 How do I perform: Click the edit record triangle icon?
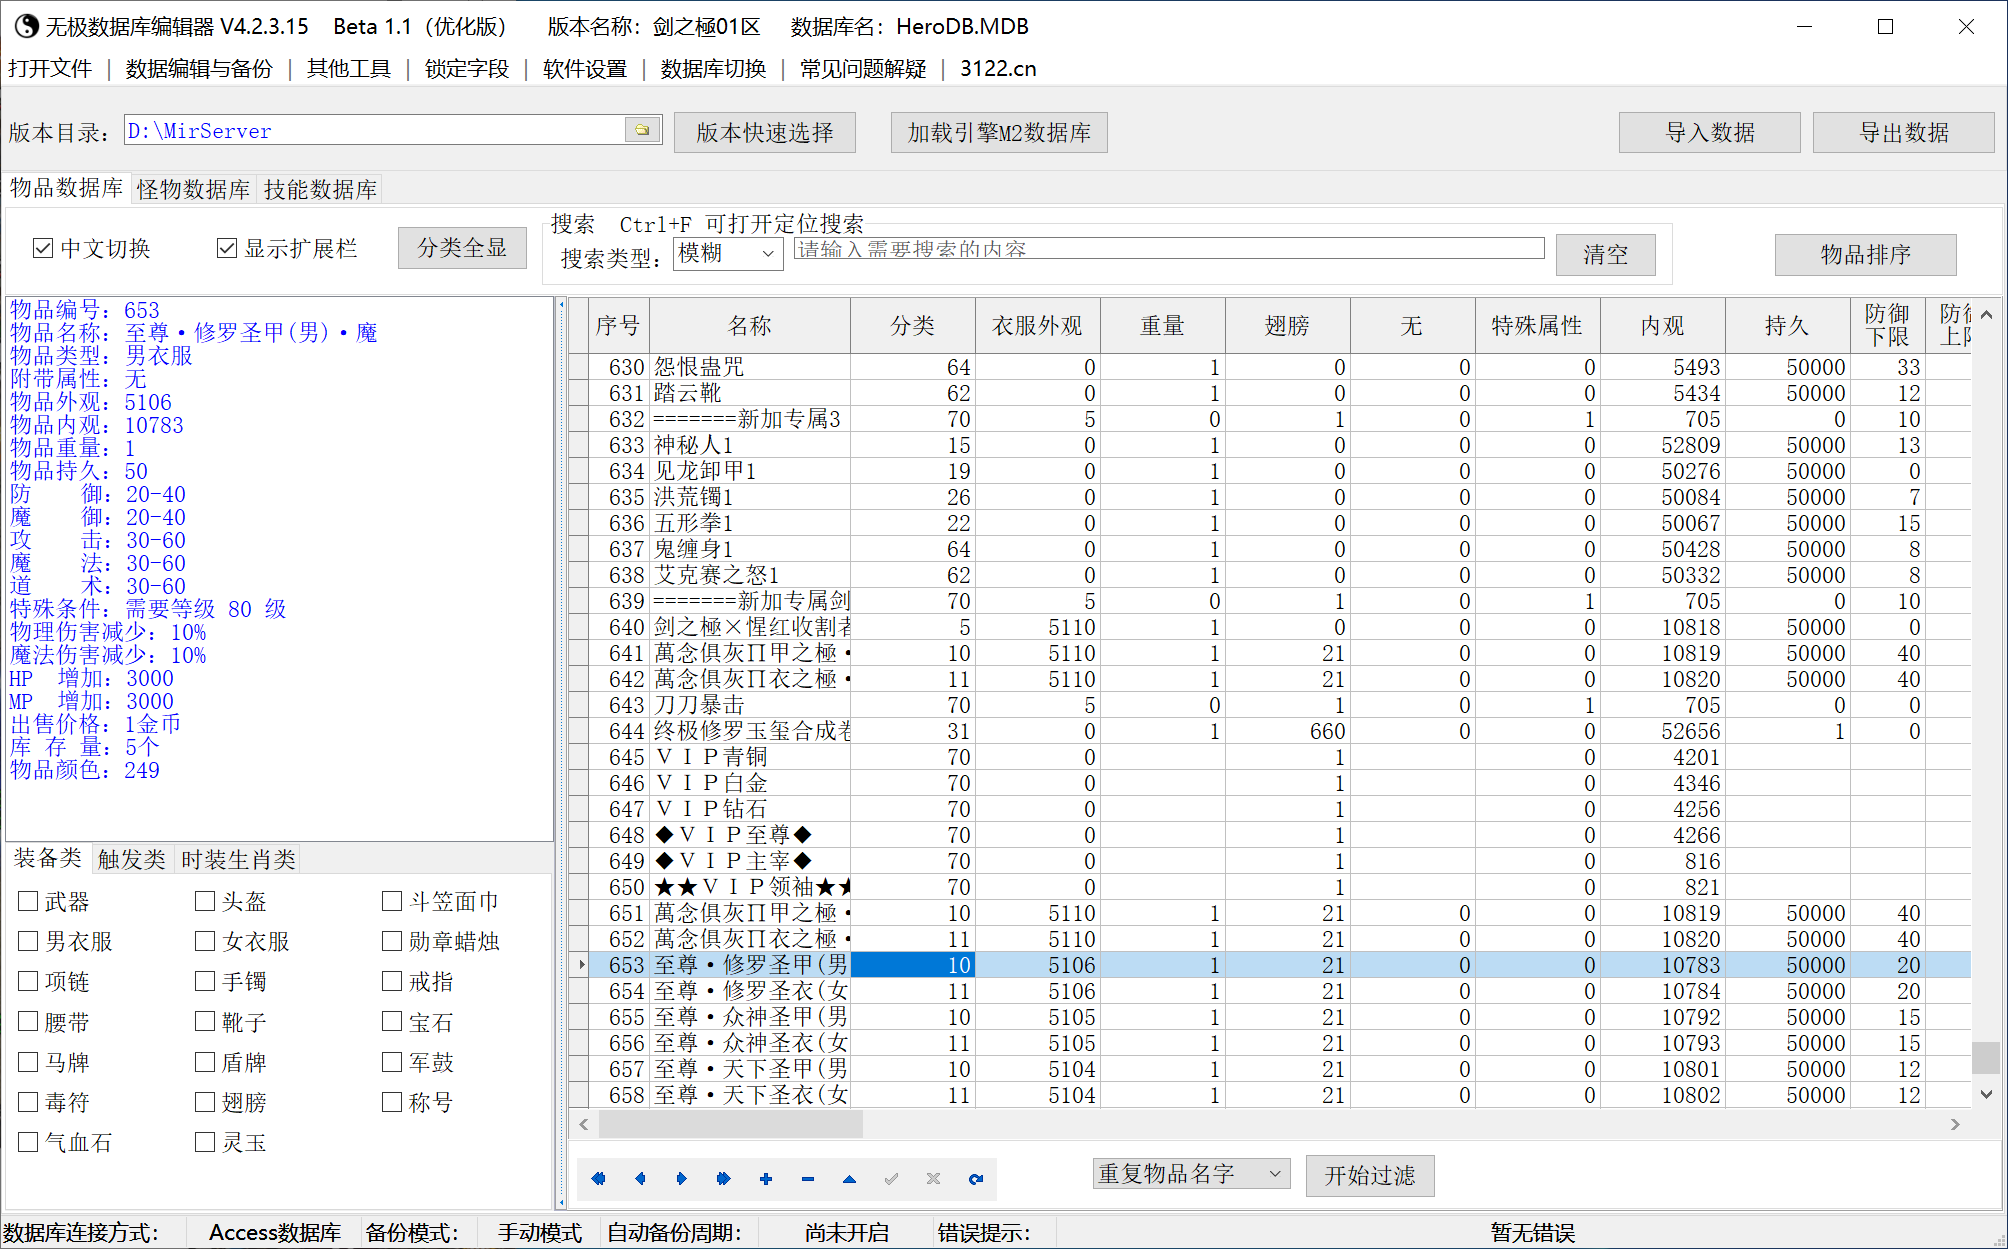[x=849, y=1179]
